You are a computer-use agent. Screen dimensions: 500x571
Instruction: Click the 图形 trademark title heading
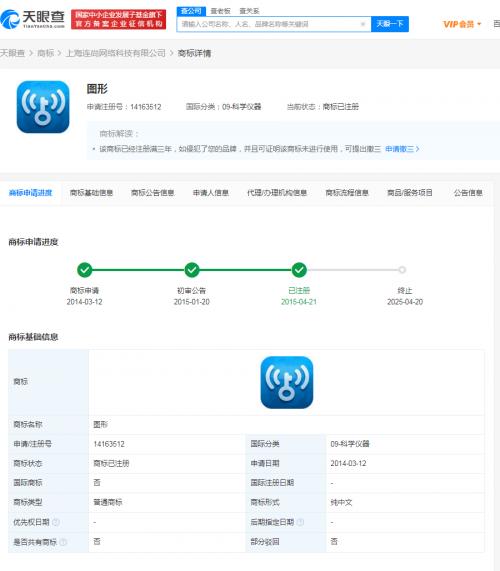click(97, 89)
